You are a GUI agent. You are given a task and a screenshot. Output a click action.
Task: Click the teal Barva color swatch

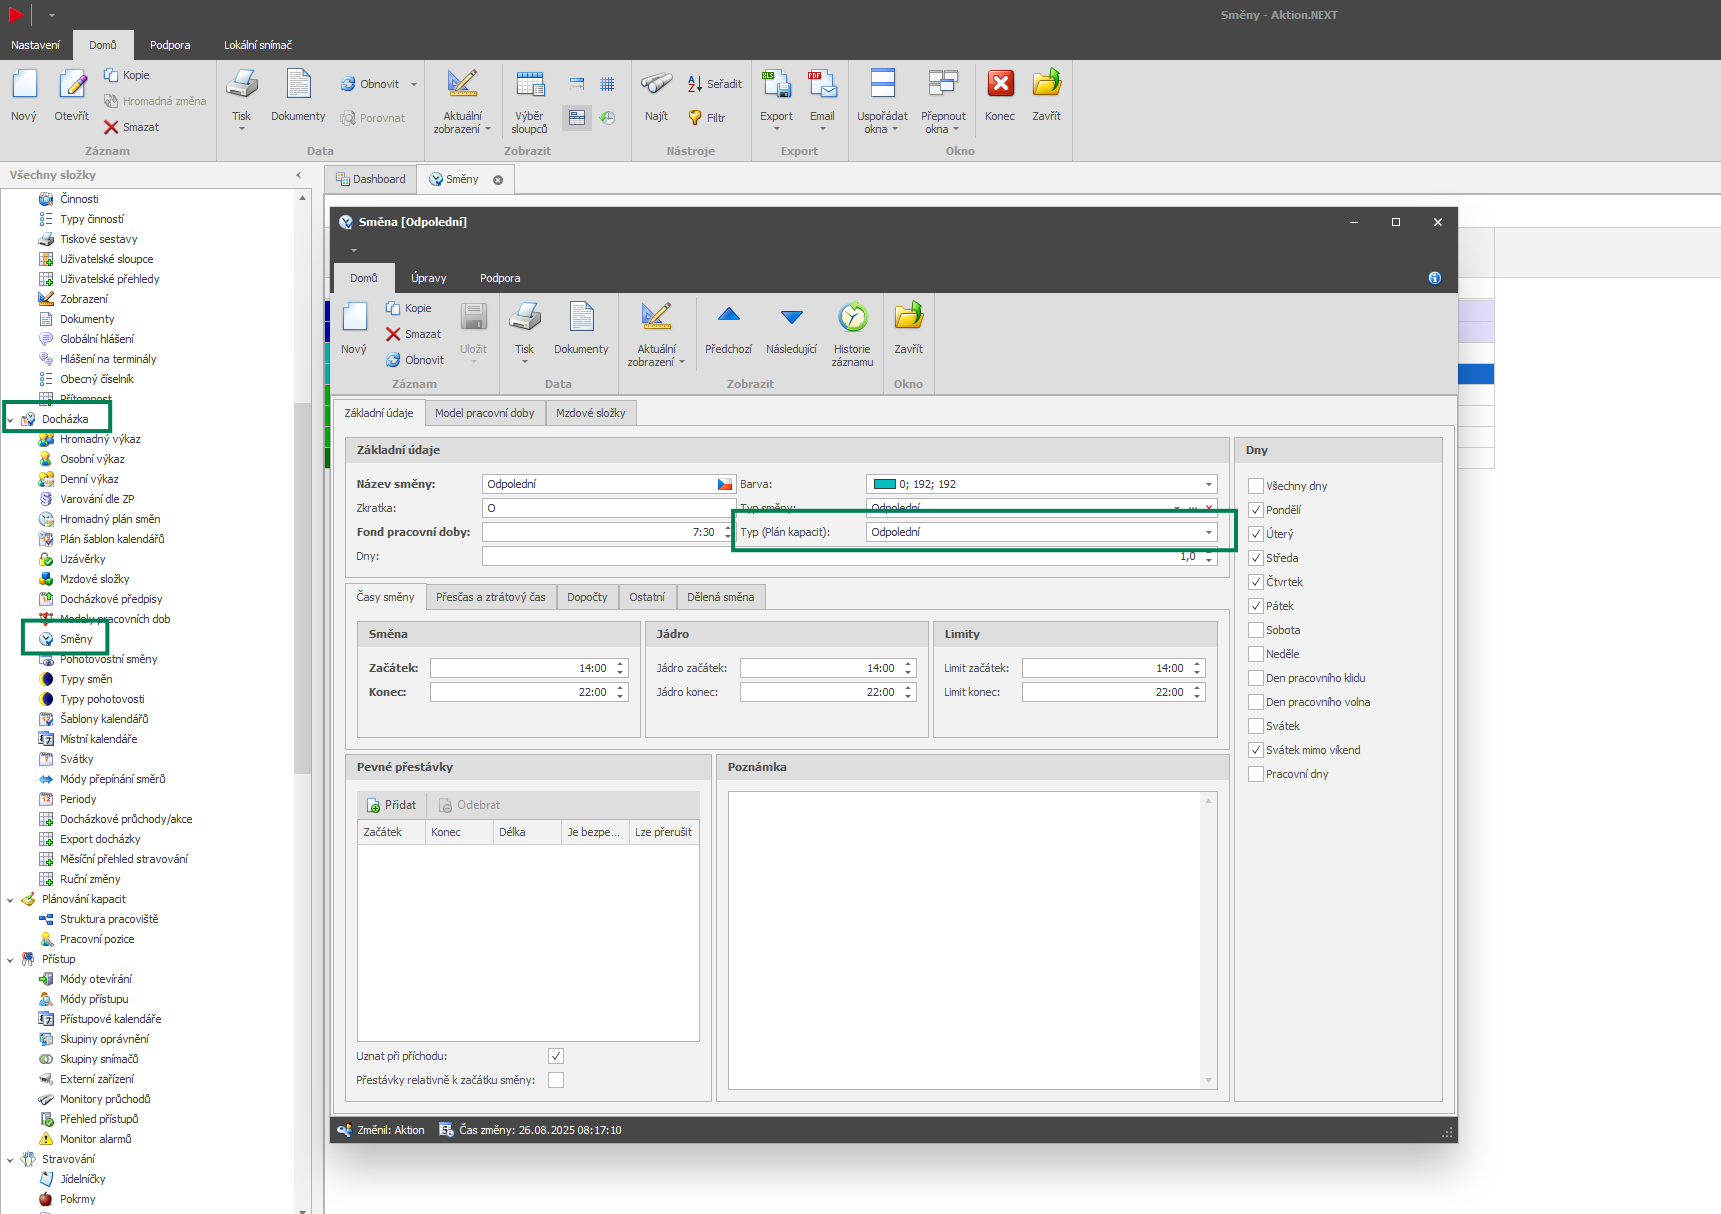(x=884, y=484)
